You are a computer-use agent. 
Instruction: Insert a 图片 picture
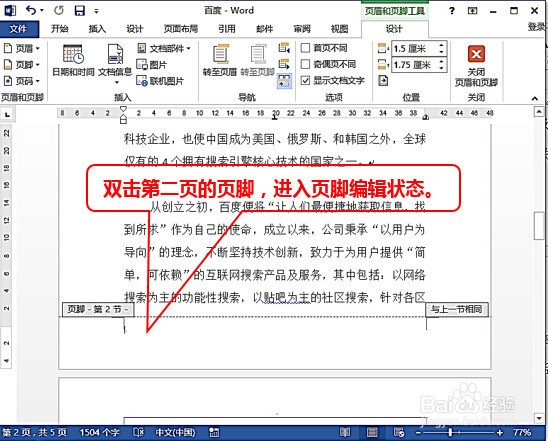click(152, 65)
